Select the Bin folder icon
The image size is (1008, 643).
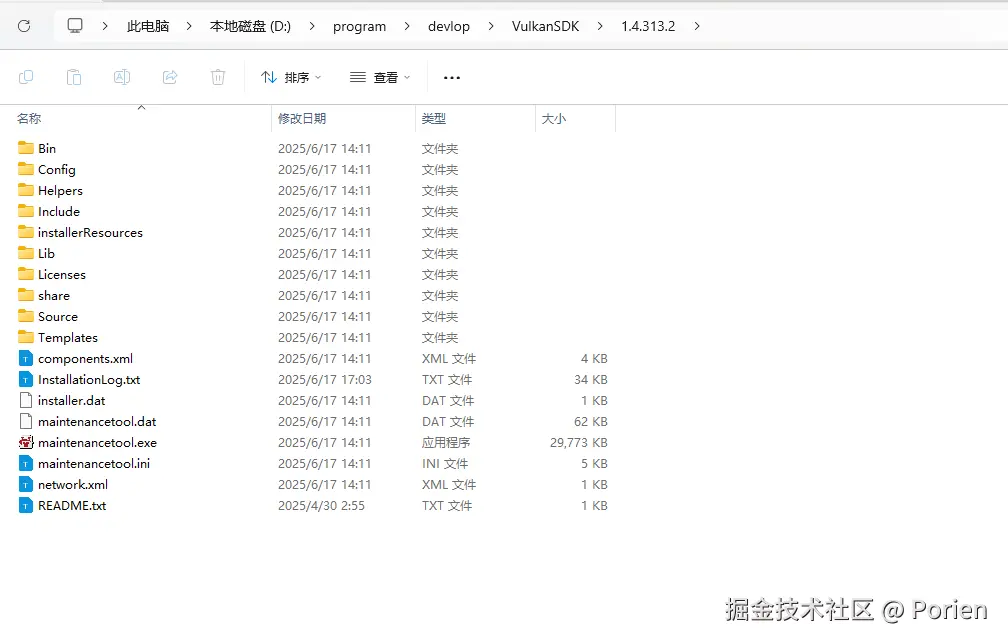(x=26, y=148)
